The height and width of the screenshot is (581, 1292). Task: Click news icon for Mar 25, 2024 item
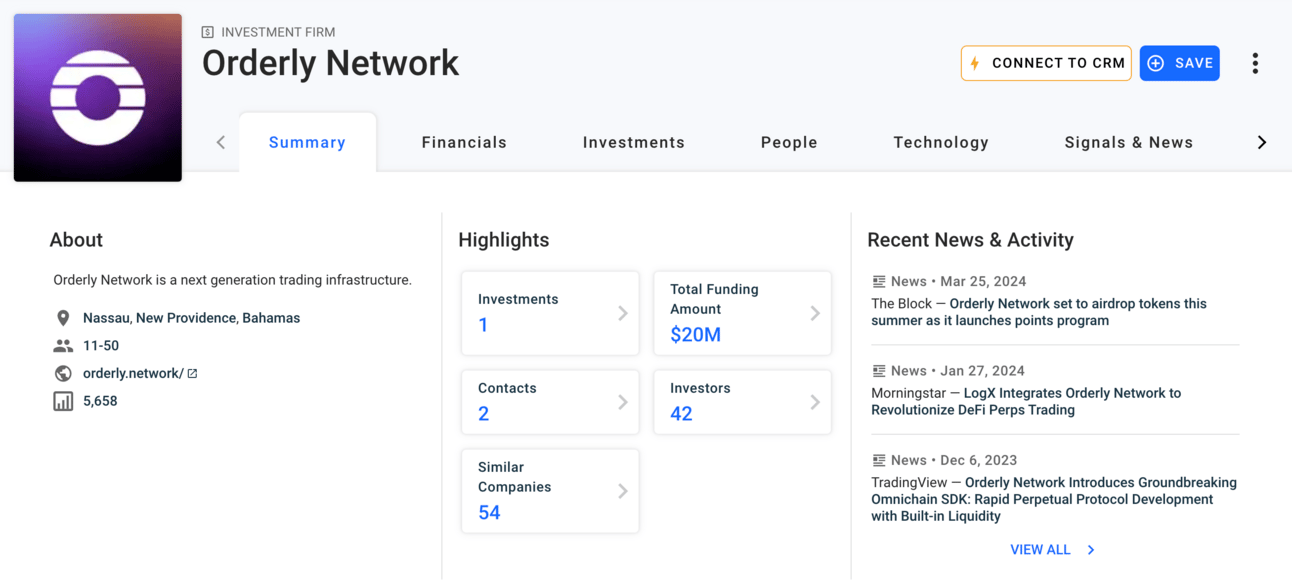pos(878,282)
